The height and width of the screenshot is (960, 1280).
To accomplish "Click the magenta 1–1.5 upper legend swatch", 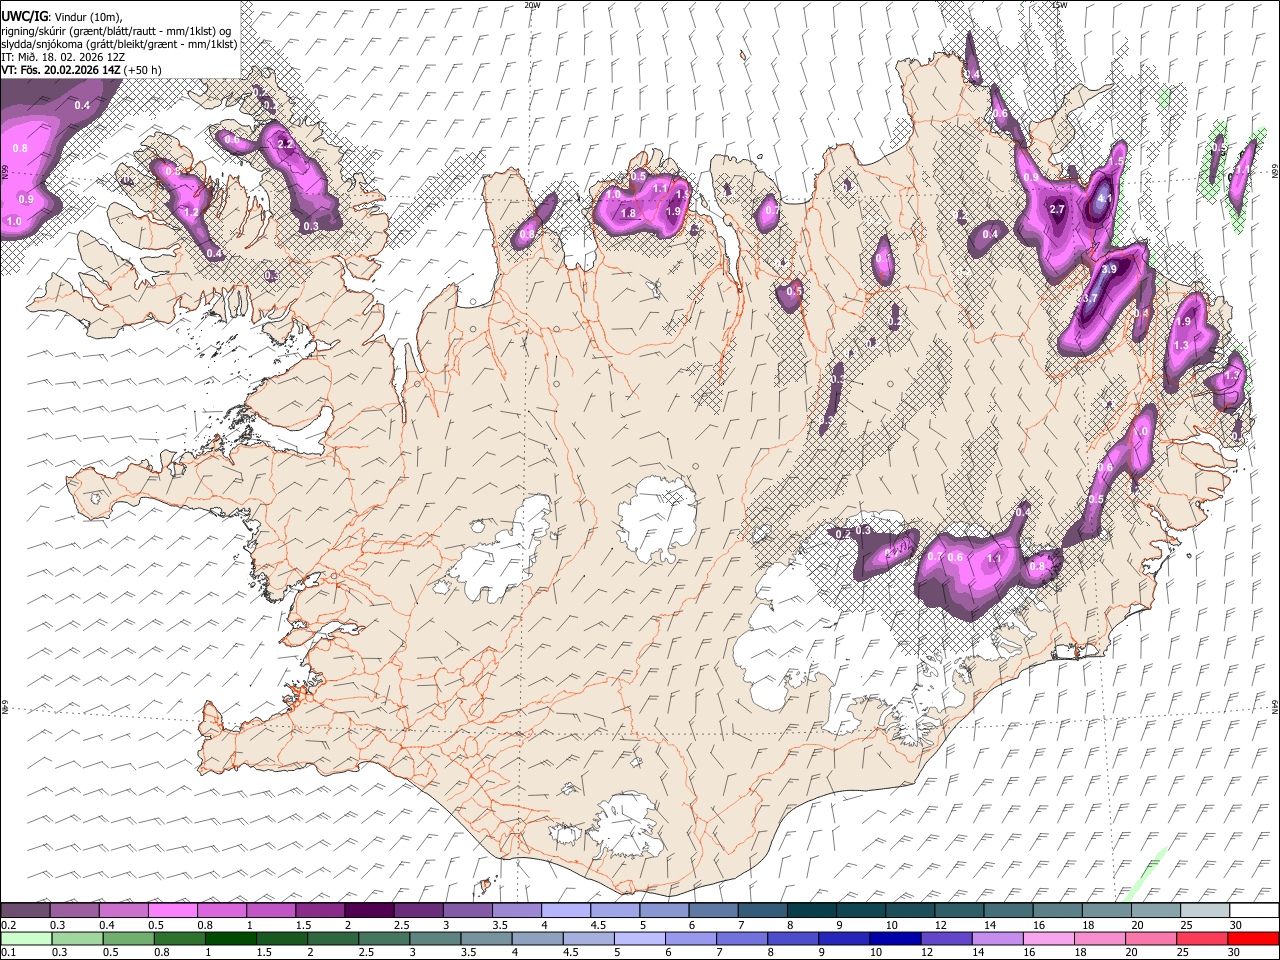I will coord(271,911).
